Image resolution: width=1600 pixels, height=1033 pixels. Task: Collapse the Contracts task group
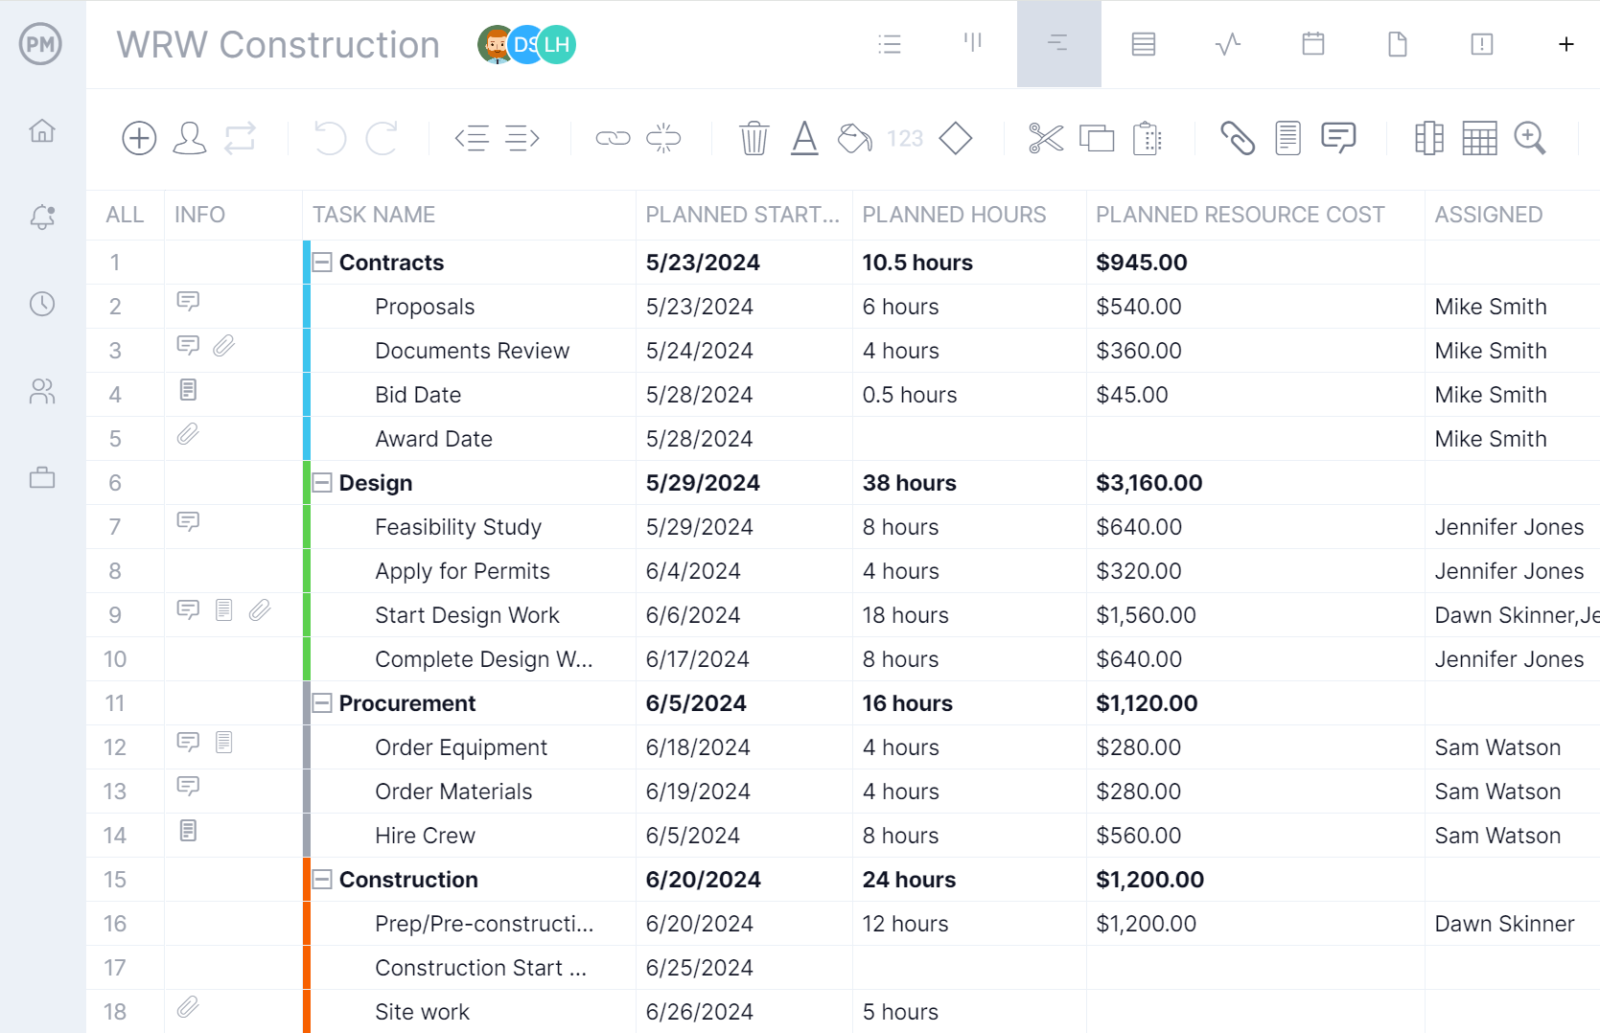tap(322, 262)
